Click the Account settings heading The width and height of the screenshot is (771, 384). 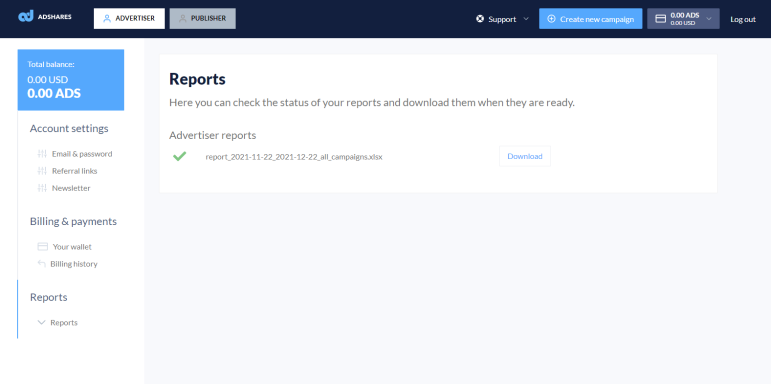[x=69, y=129]
